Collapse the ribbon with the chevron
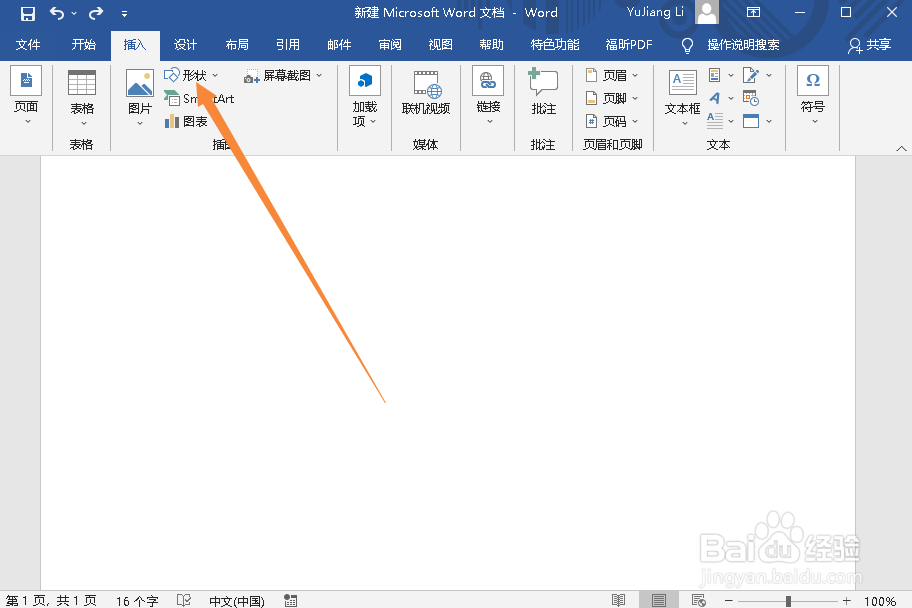Viewport: 912px width, 608px height. click(902, 148)
